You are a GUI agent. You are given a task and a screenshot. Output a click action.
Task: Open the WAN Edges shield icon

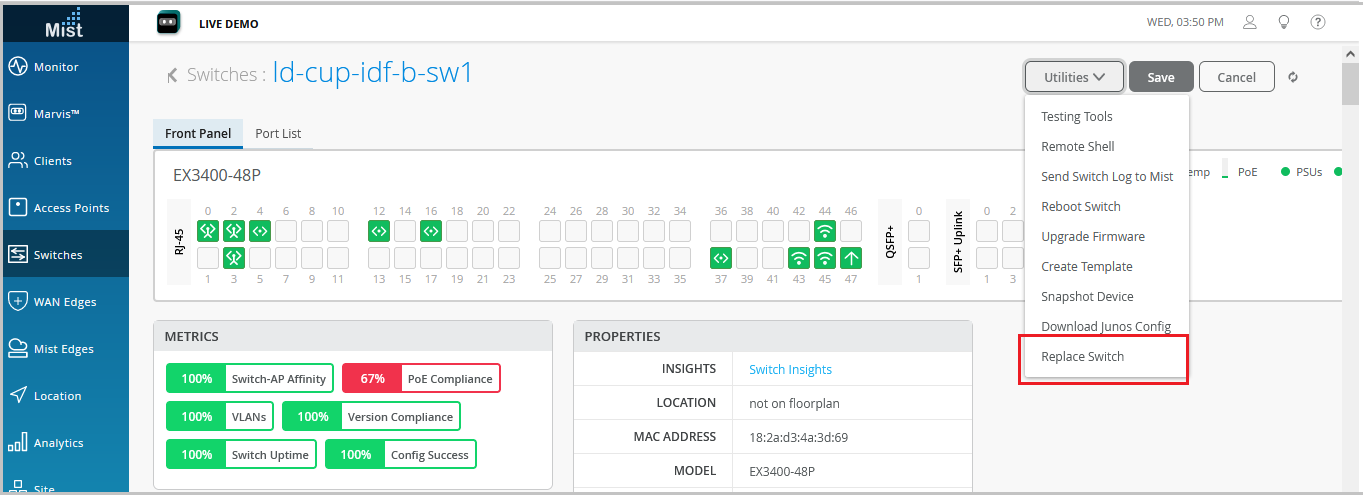point(17,301)
